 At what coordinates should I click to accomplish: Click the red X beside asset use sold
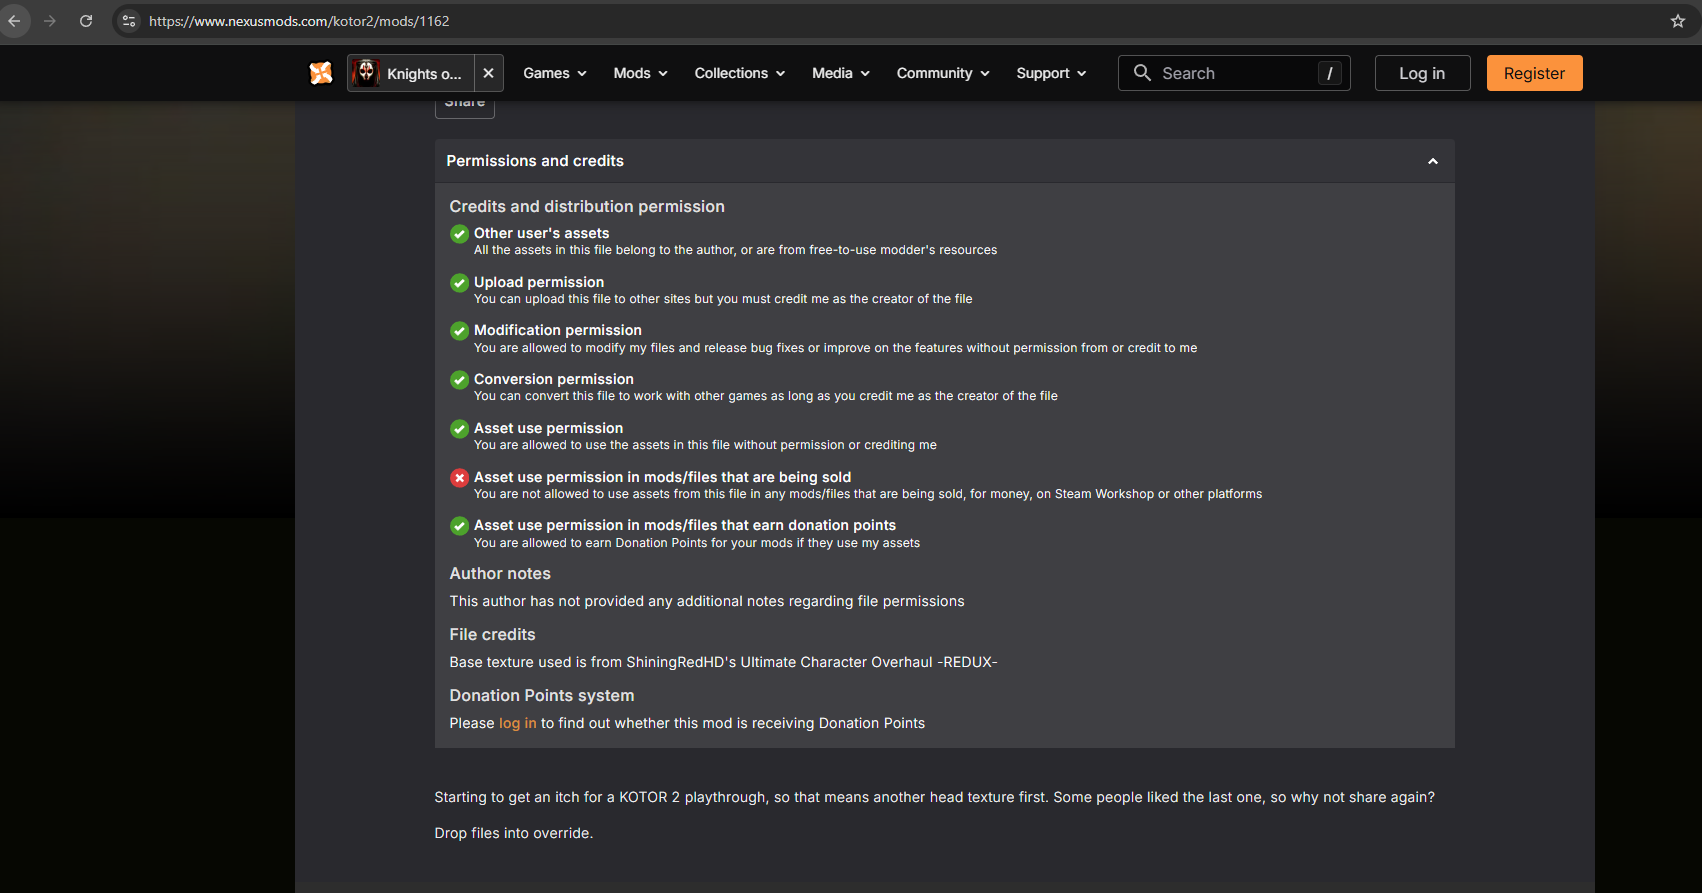[459, 478]
